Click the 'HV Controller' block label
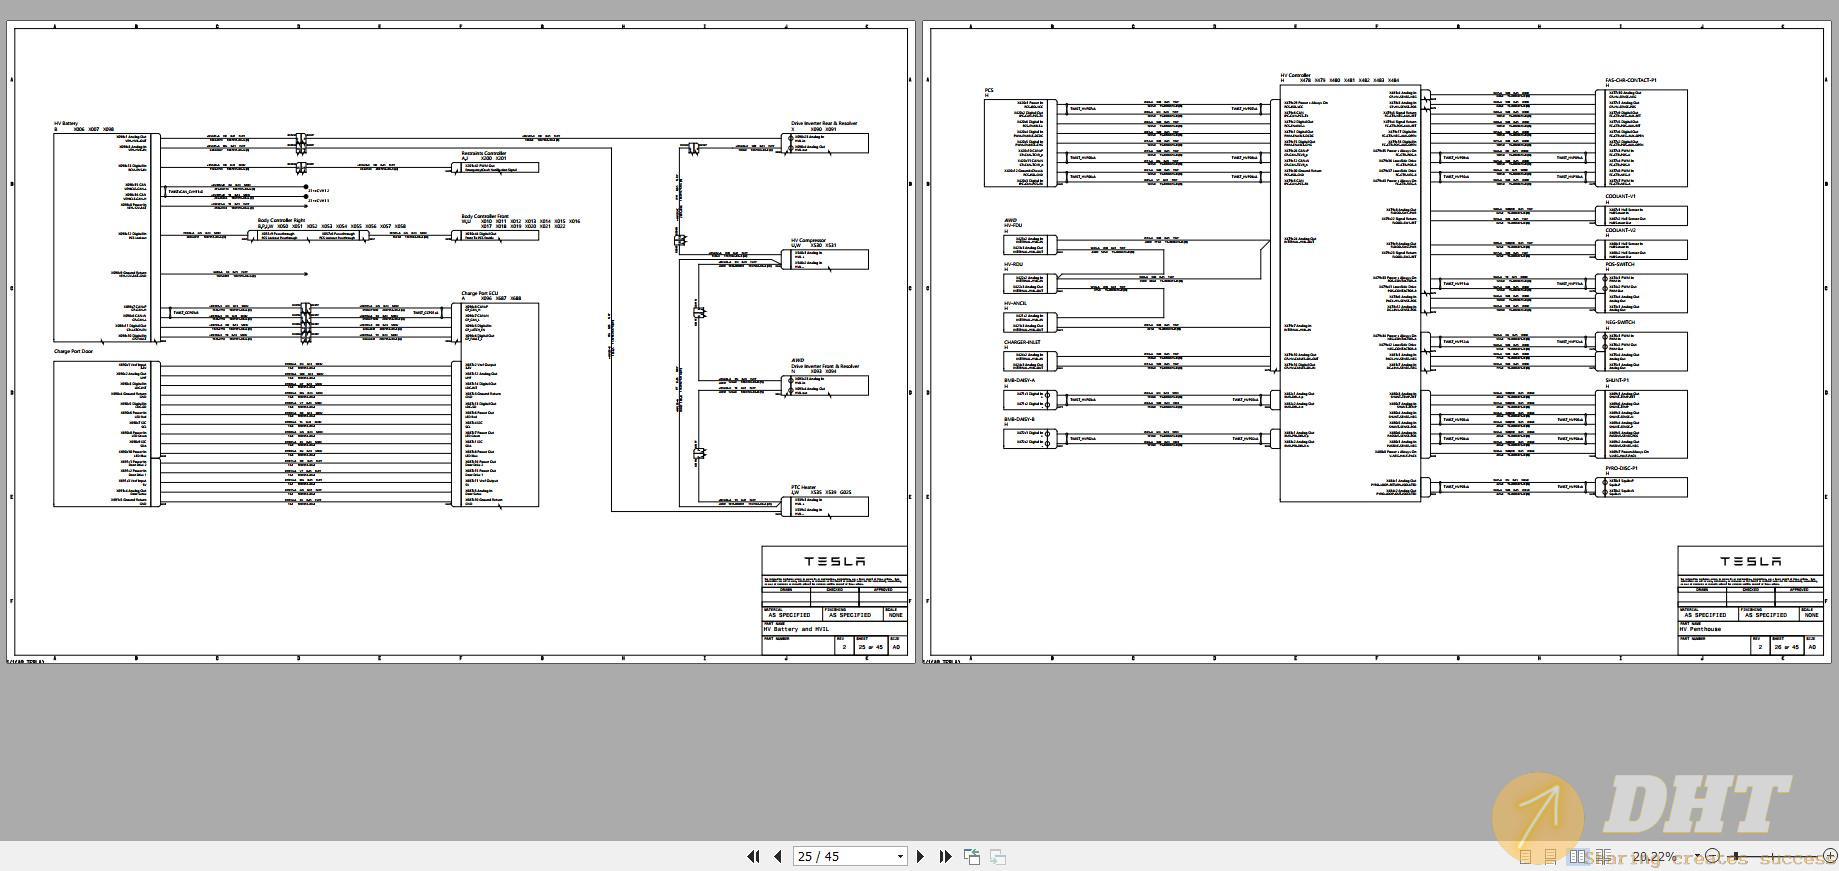This screenshot has width=1839, height=871. [1295, 75]
